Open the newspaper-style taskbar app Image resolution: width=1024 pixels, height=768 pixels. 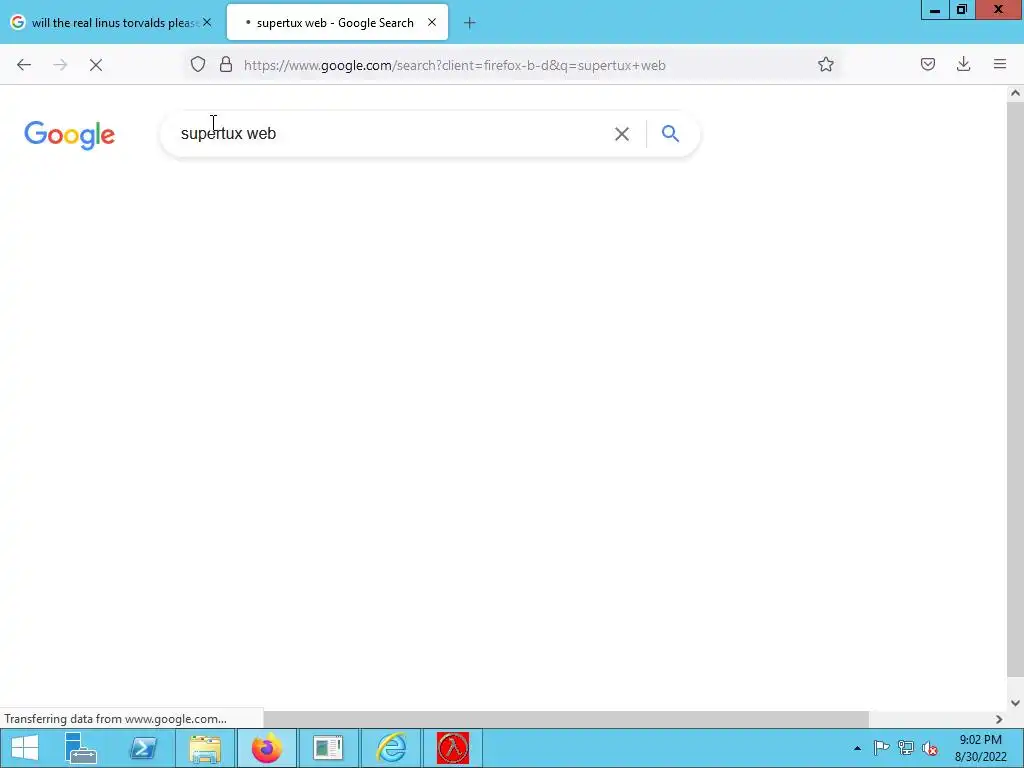click(328, 748)
